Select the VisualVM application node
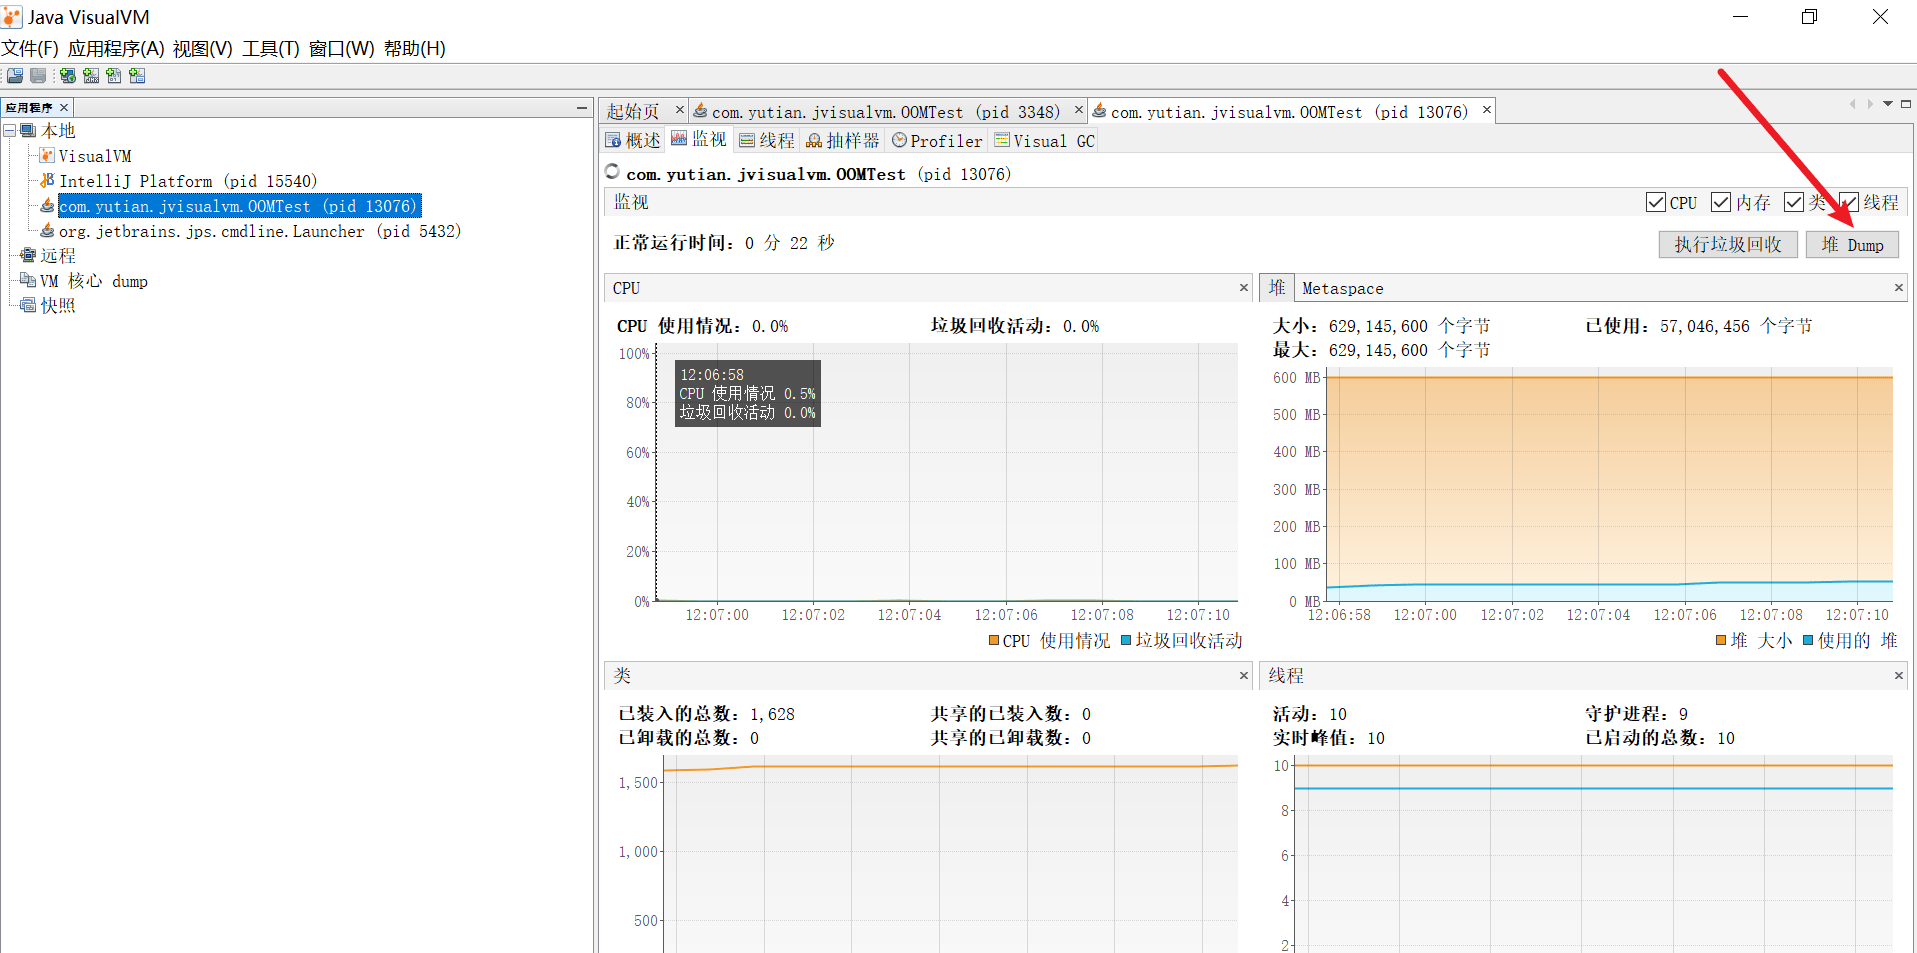 [94, 156]
